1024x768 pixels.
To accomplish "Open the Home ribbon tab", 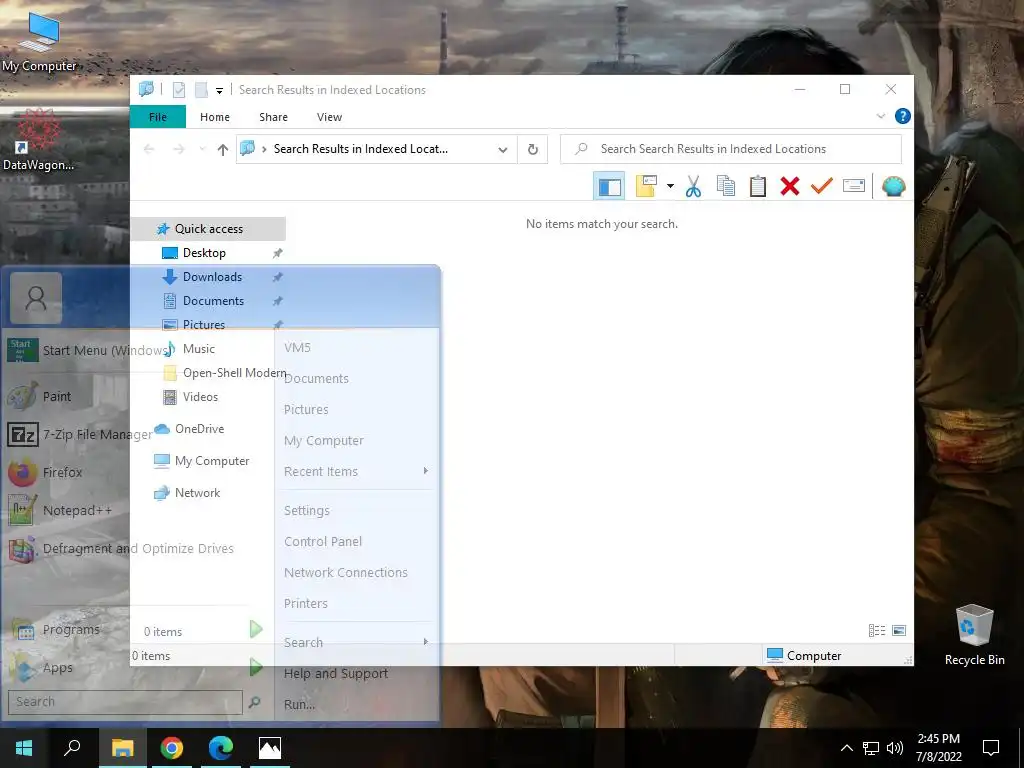I will (x=215, y=117).
